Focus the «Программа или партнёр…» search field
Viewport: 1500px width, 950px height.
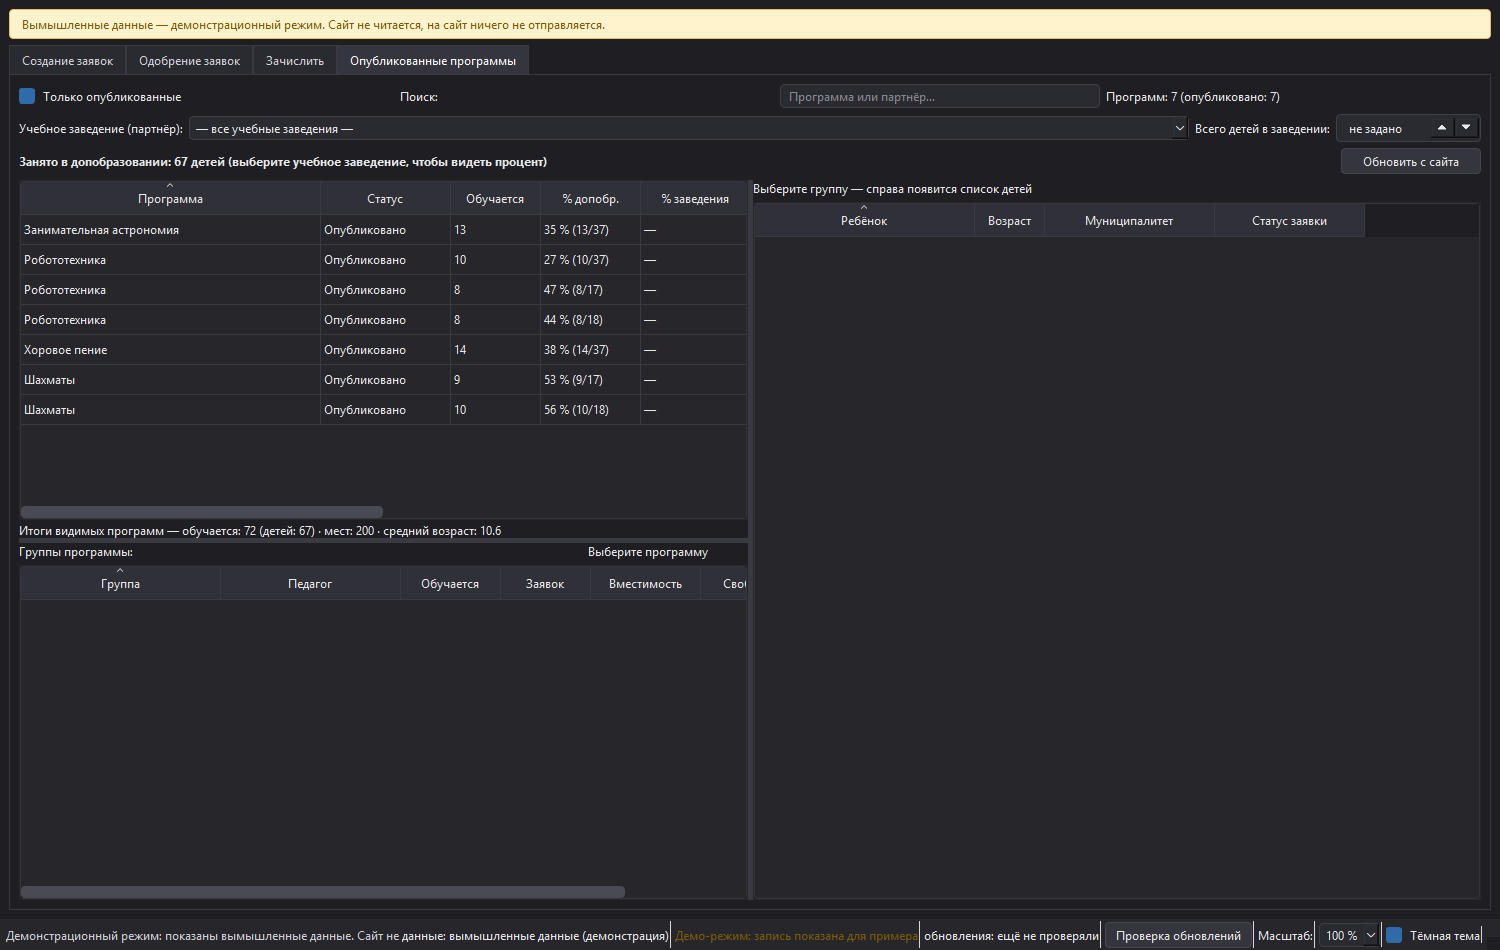tap(940, 97)
